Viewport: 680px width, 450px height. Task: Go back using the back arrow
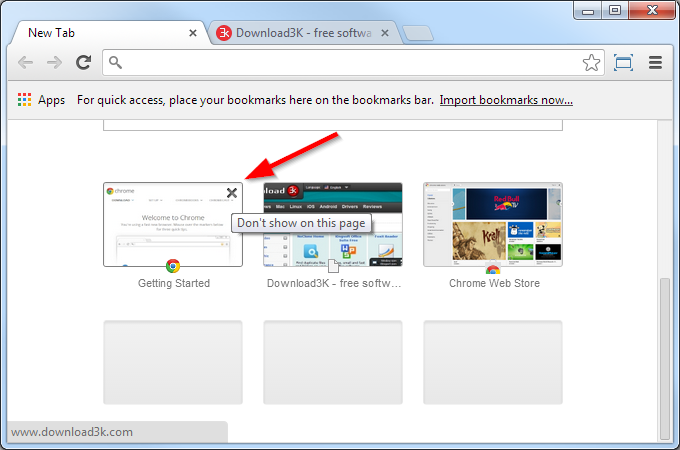click(x=25, y=63)
